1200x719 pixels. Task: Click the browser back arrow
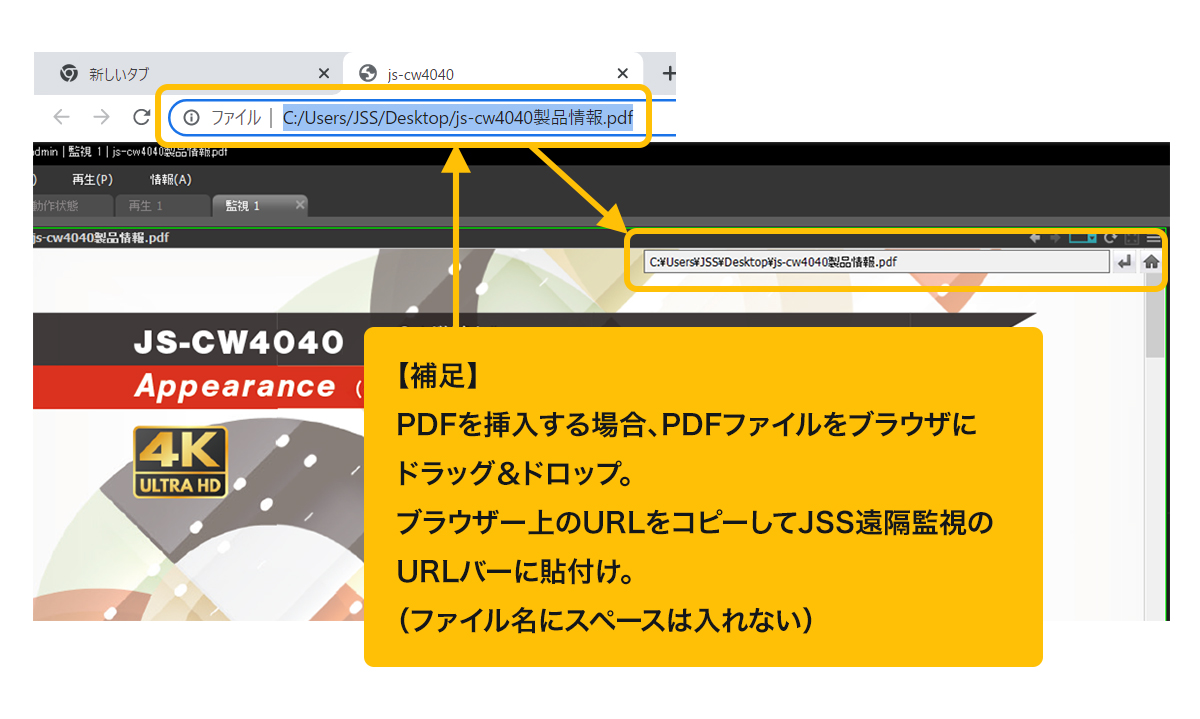[62, 117]
